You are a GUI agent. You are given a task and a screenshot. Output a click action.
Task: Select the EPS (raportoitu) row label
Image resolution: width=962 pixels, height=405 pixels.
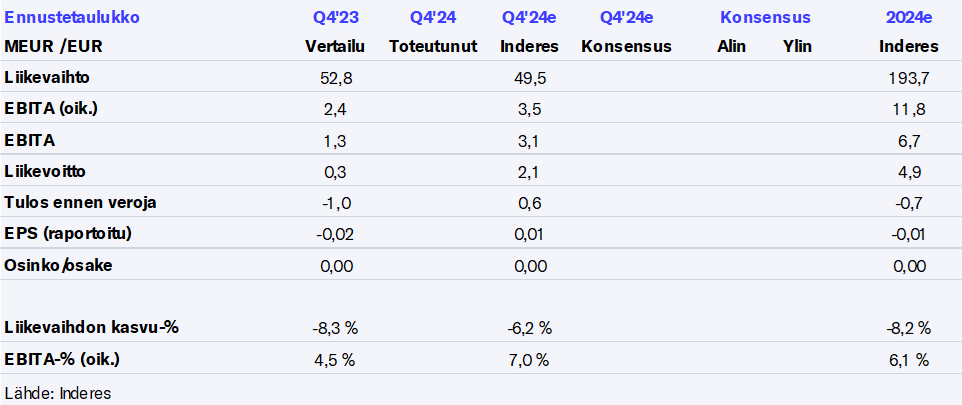[x=68, y=234]
